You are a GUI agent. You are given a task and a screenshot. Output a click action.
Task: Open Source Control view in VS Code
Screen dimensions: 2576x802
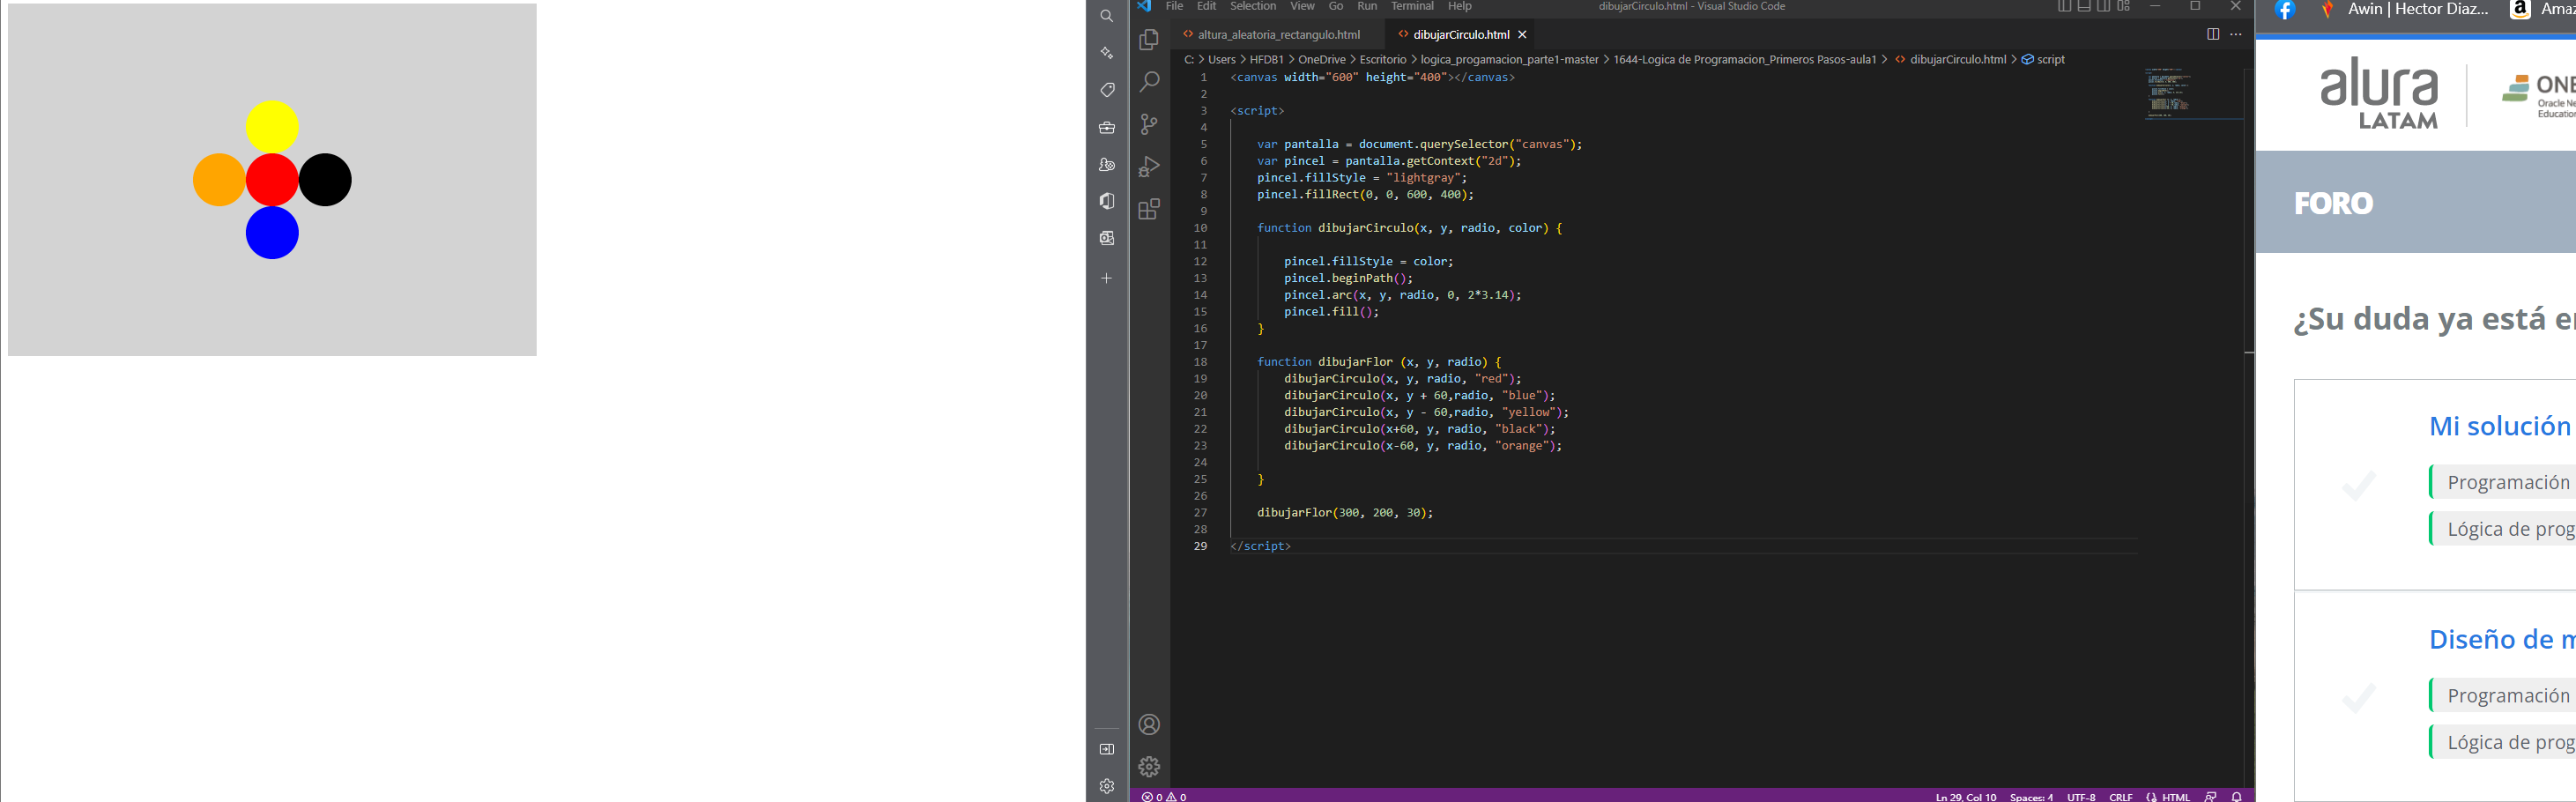tap(1149, 124)
